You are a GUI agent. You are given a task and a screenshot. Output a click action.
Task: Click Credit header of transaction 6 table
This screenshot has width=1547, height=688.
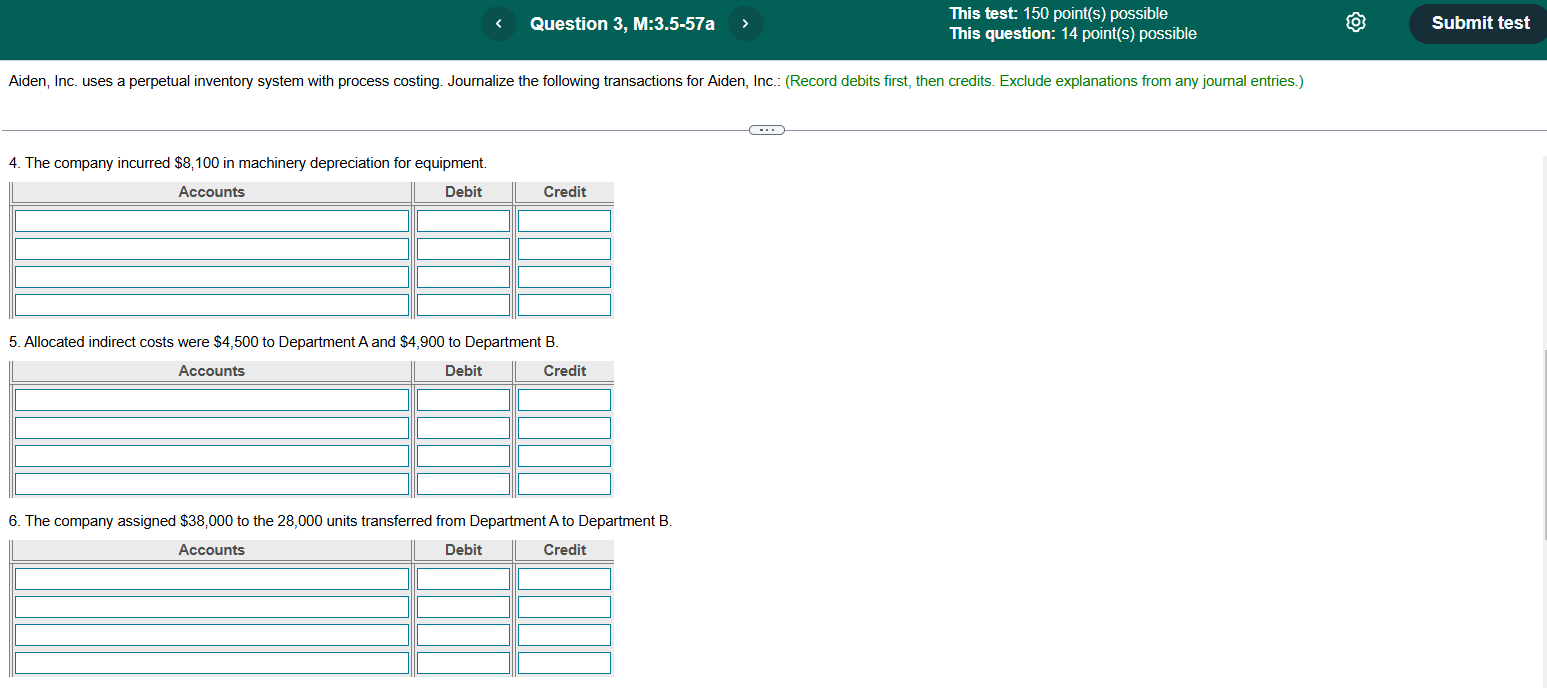(565, 550)
